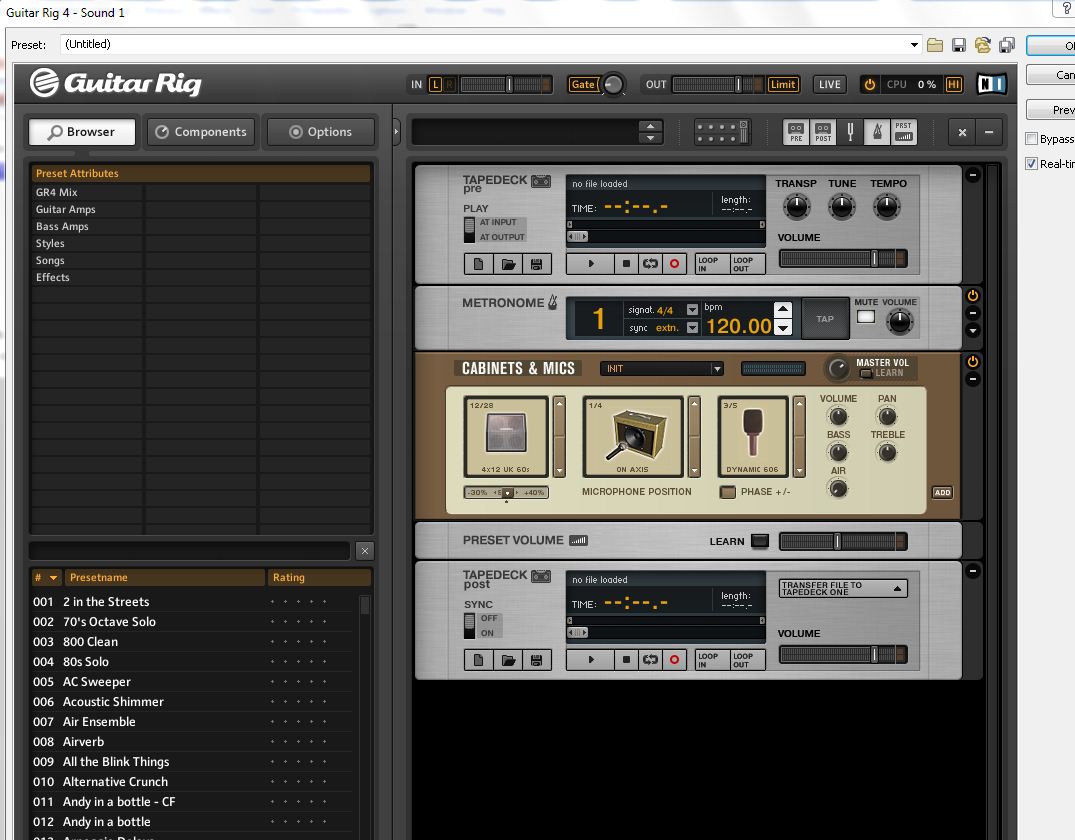This screenshot has width=1075, height=840.
Task: Switch to Options tab
Action: tap(321, 132)
